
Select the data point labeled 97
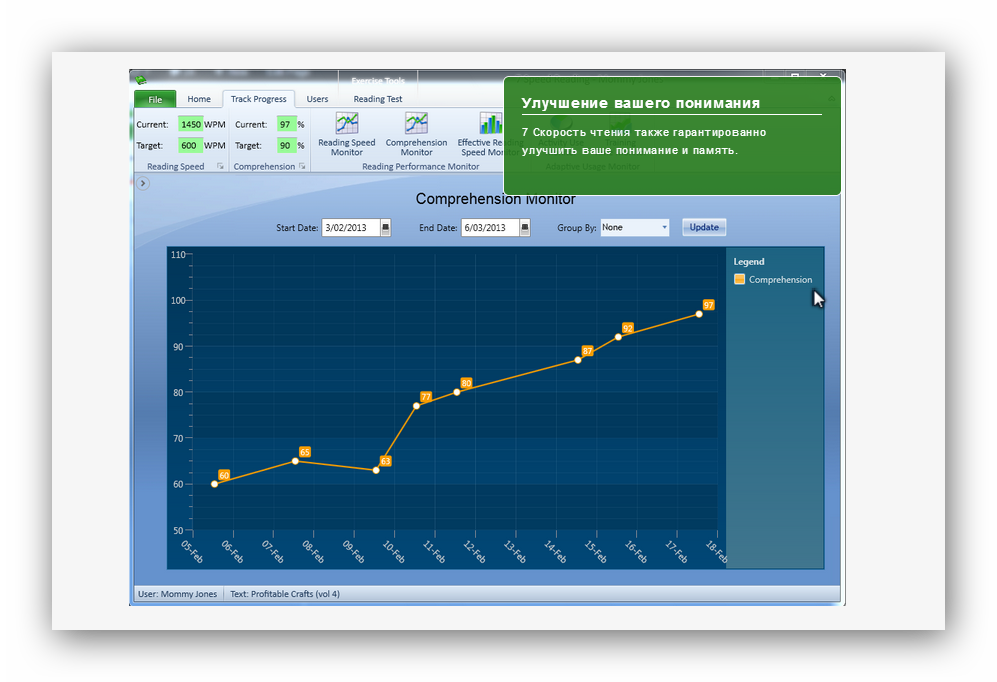pos(699,314)
